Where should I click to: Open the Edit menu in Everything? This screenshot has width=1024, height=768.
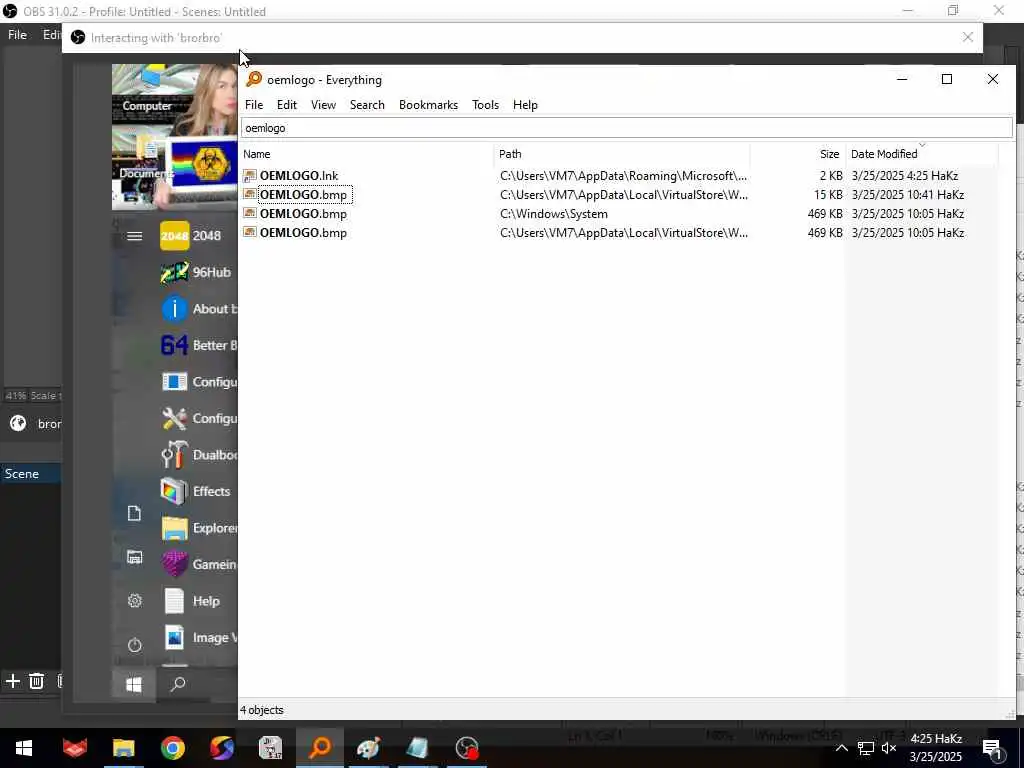(x=286, y=104)
